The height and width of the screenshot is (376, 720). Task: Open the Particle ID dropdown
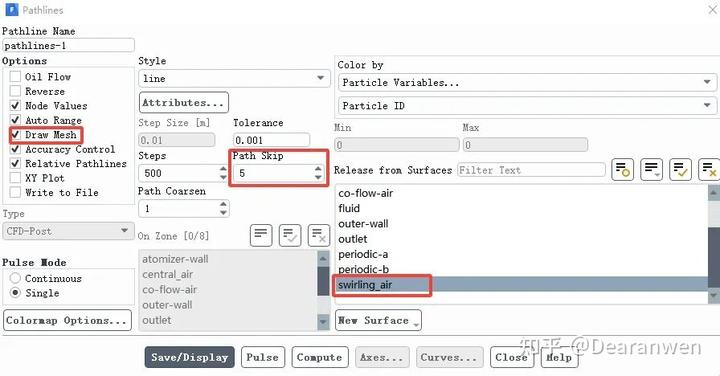coord(527,106)
